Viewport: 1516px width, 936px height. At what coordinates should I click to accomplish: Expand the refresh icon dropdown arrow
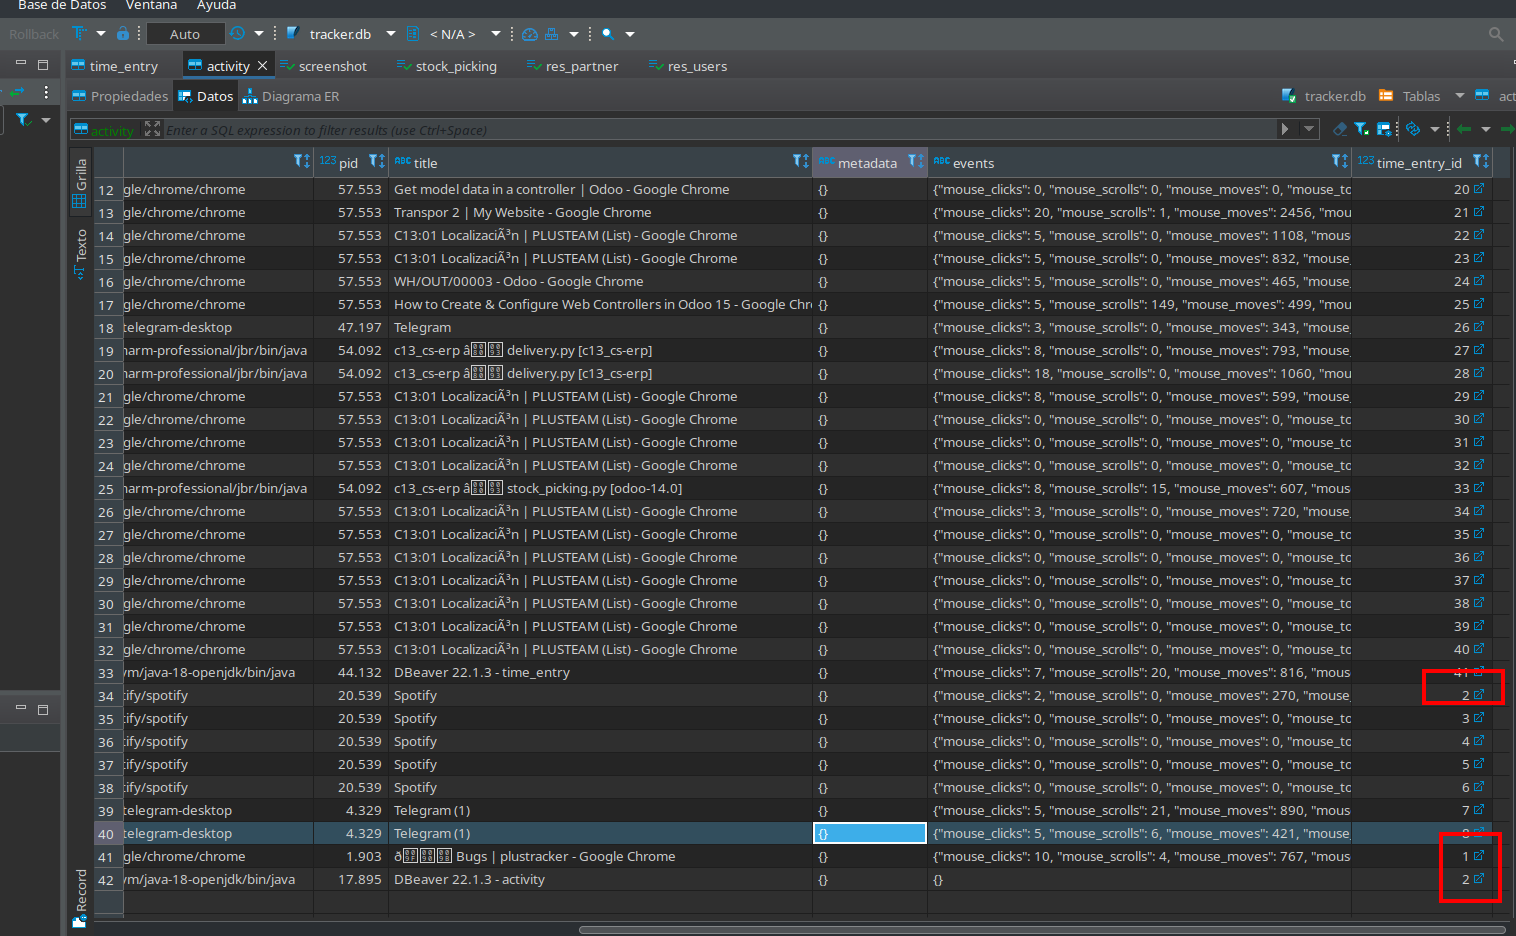(1435, 129)
